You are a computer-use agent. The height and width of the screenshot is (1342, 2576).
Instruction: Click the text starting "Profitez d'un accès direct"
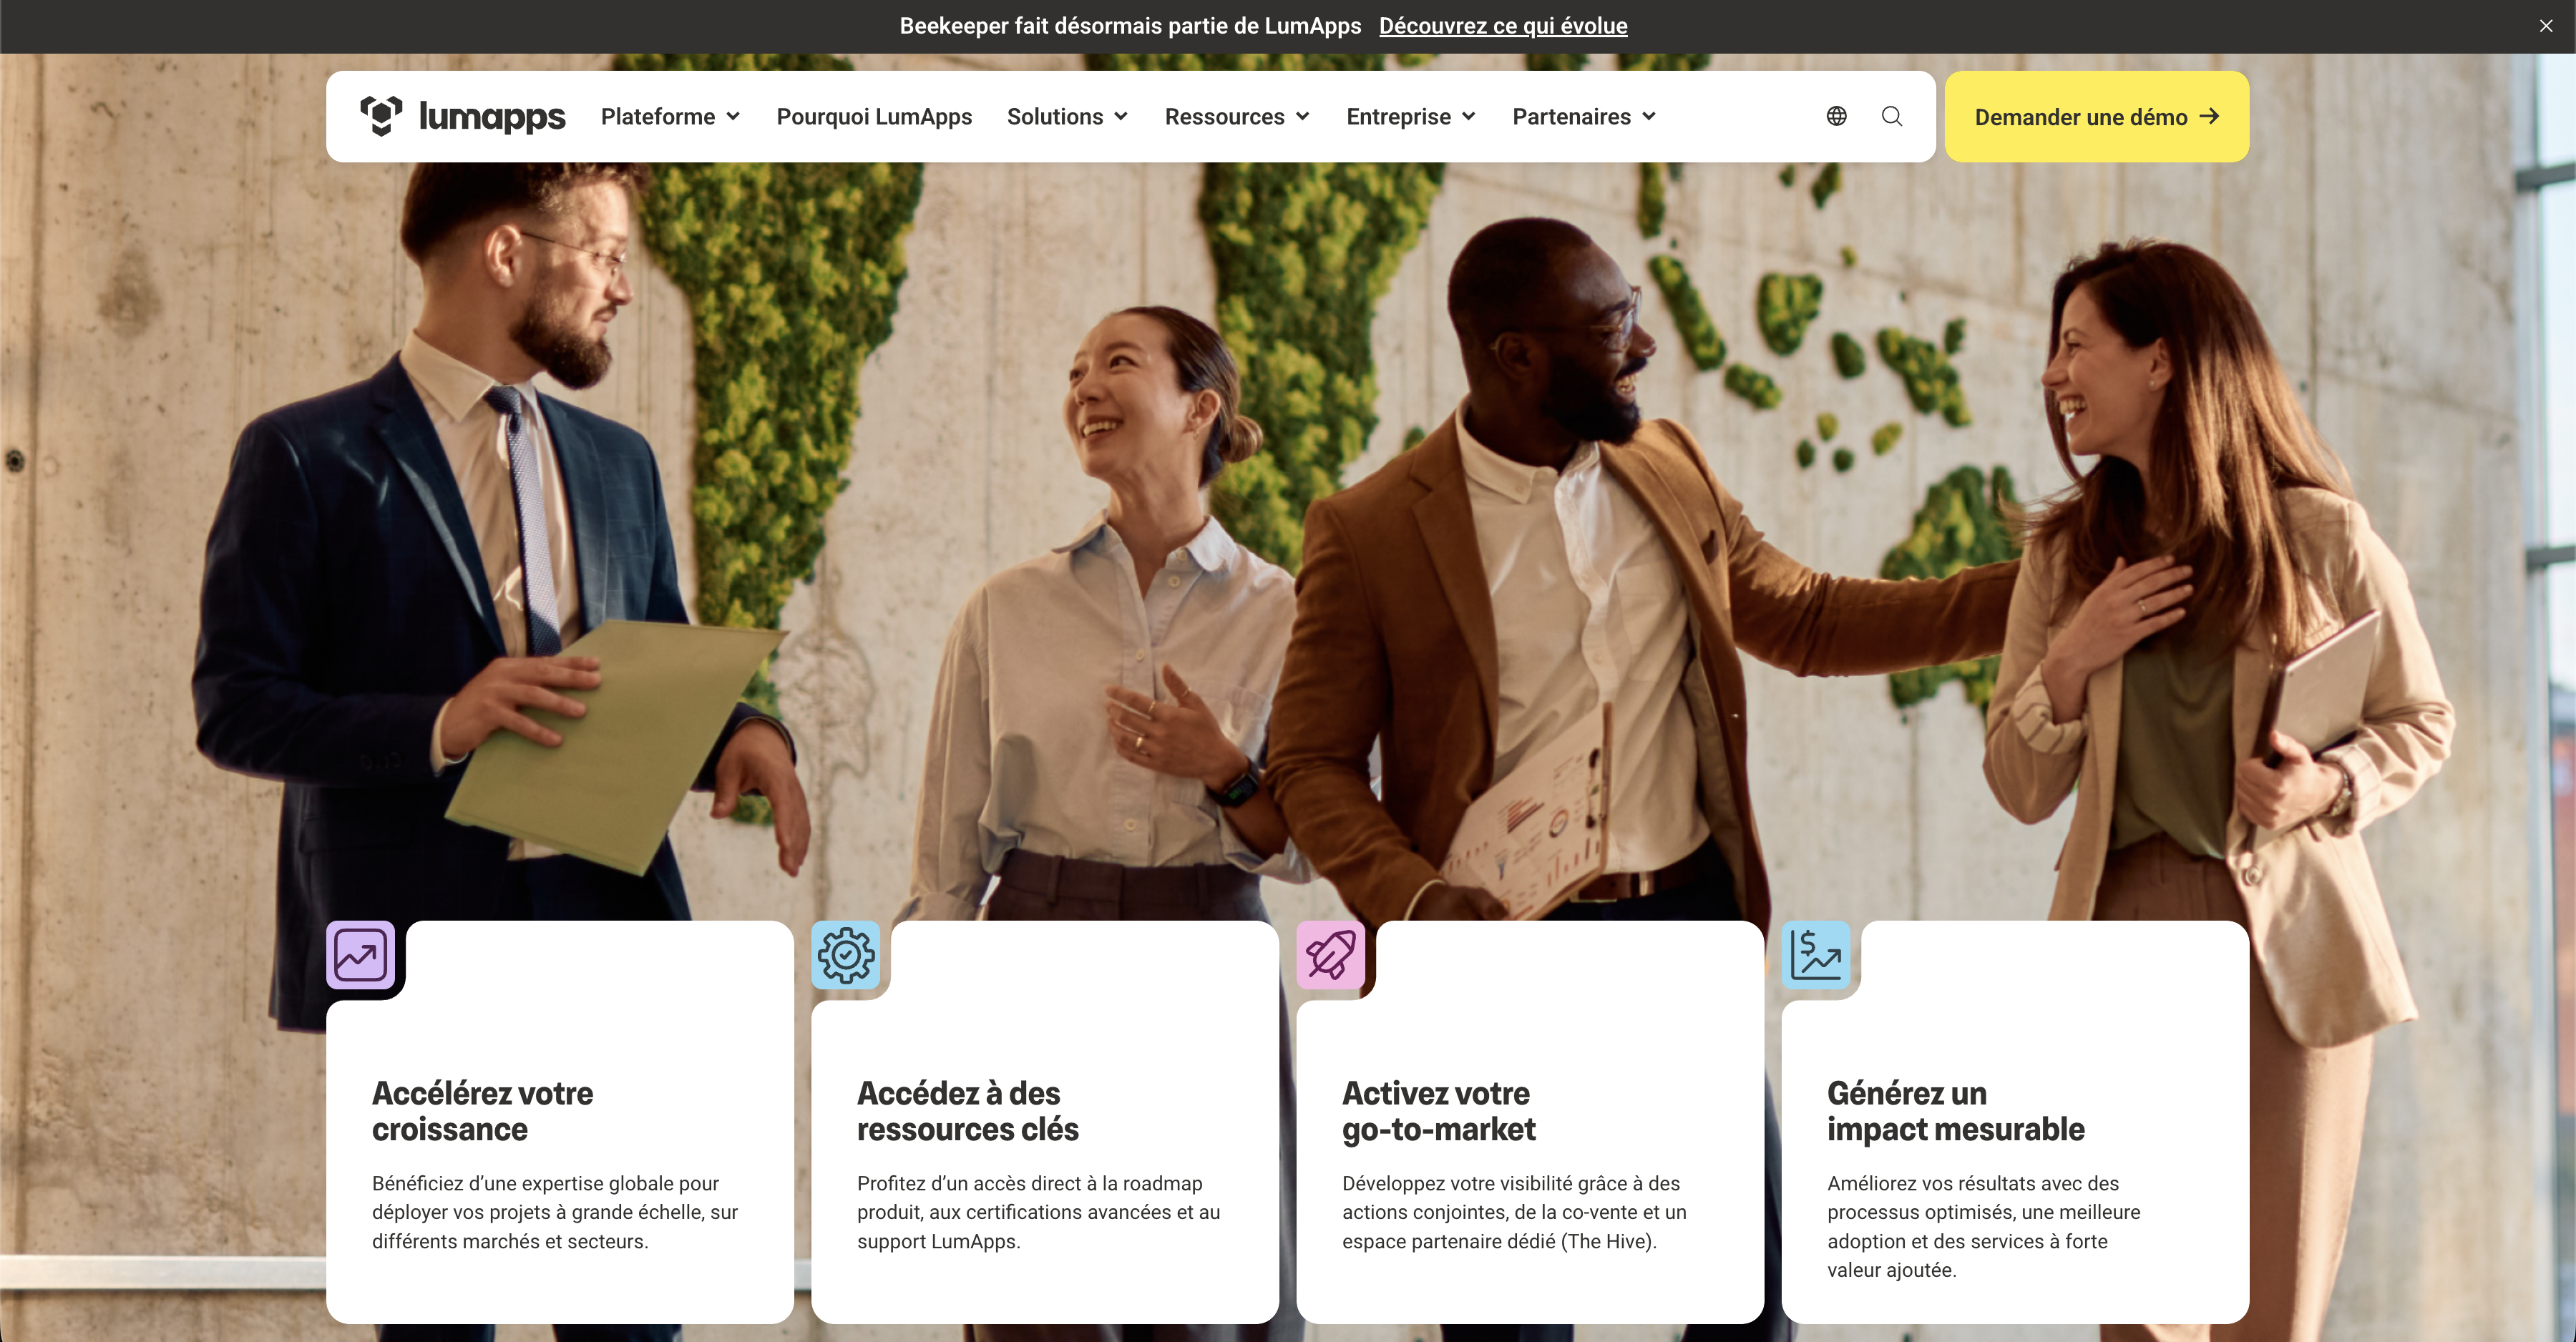click(x=1039, y=1212)
